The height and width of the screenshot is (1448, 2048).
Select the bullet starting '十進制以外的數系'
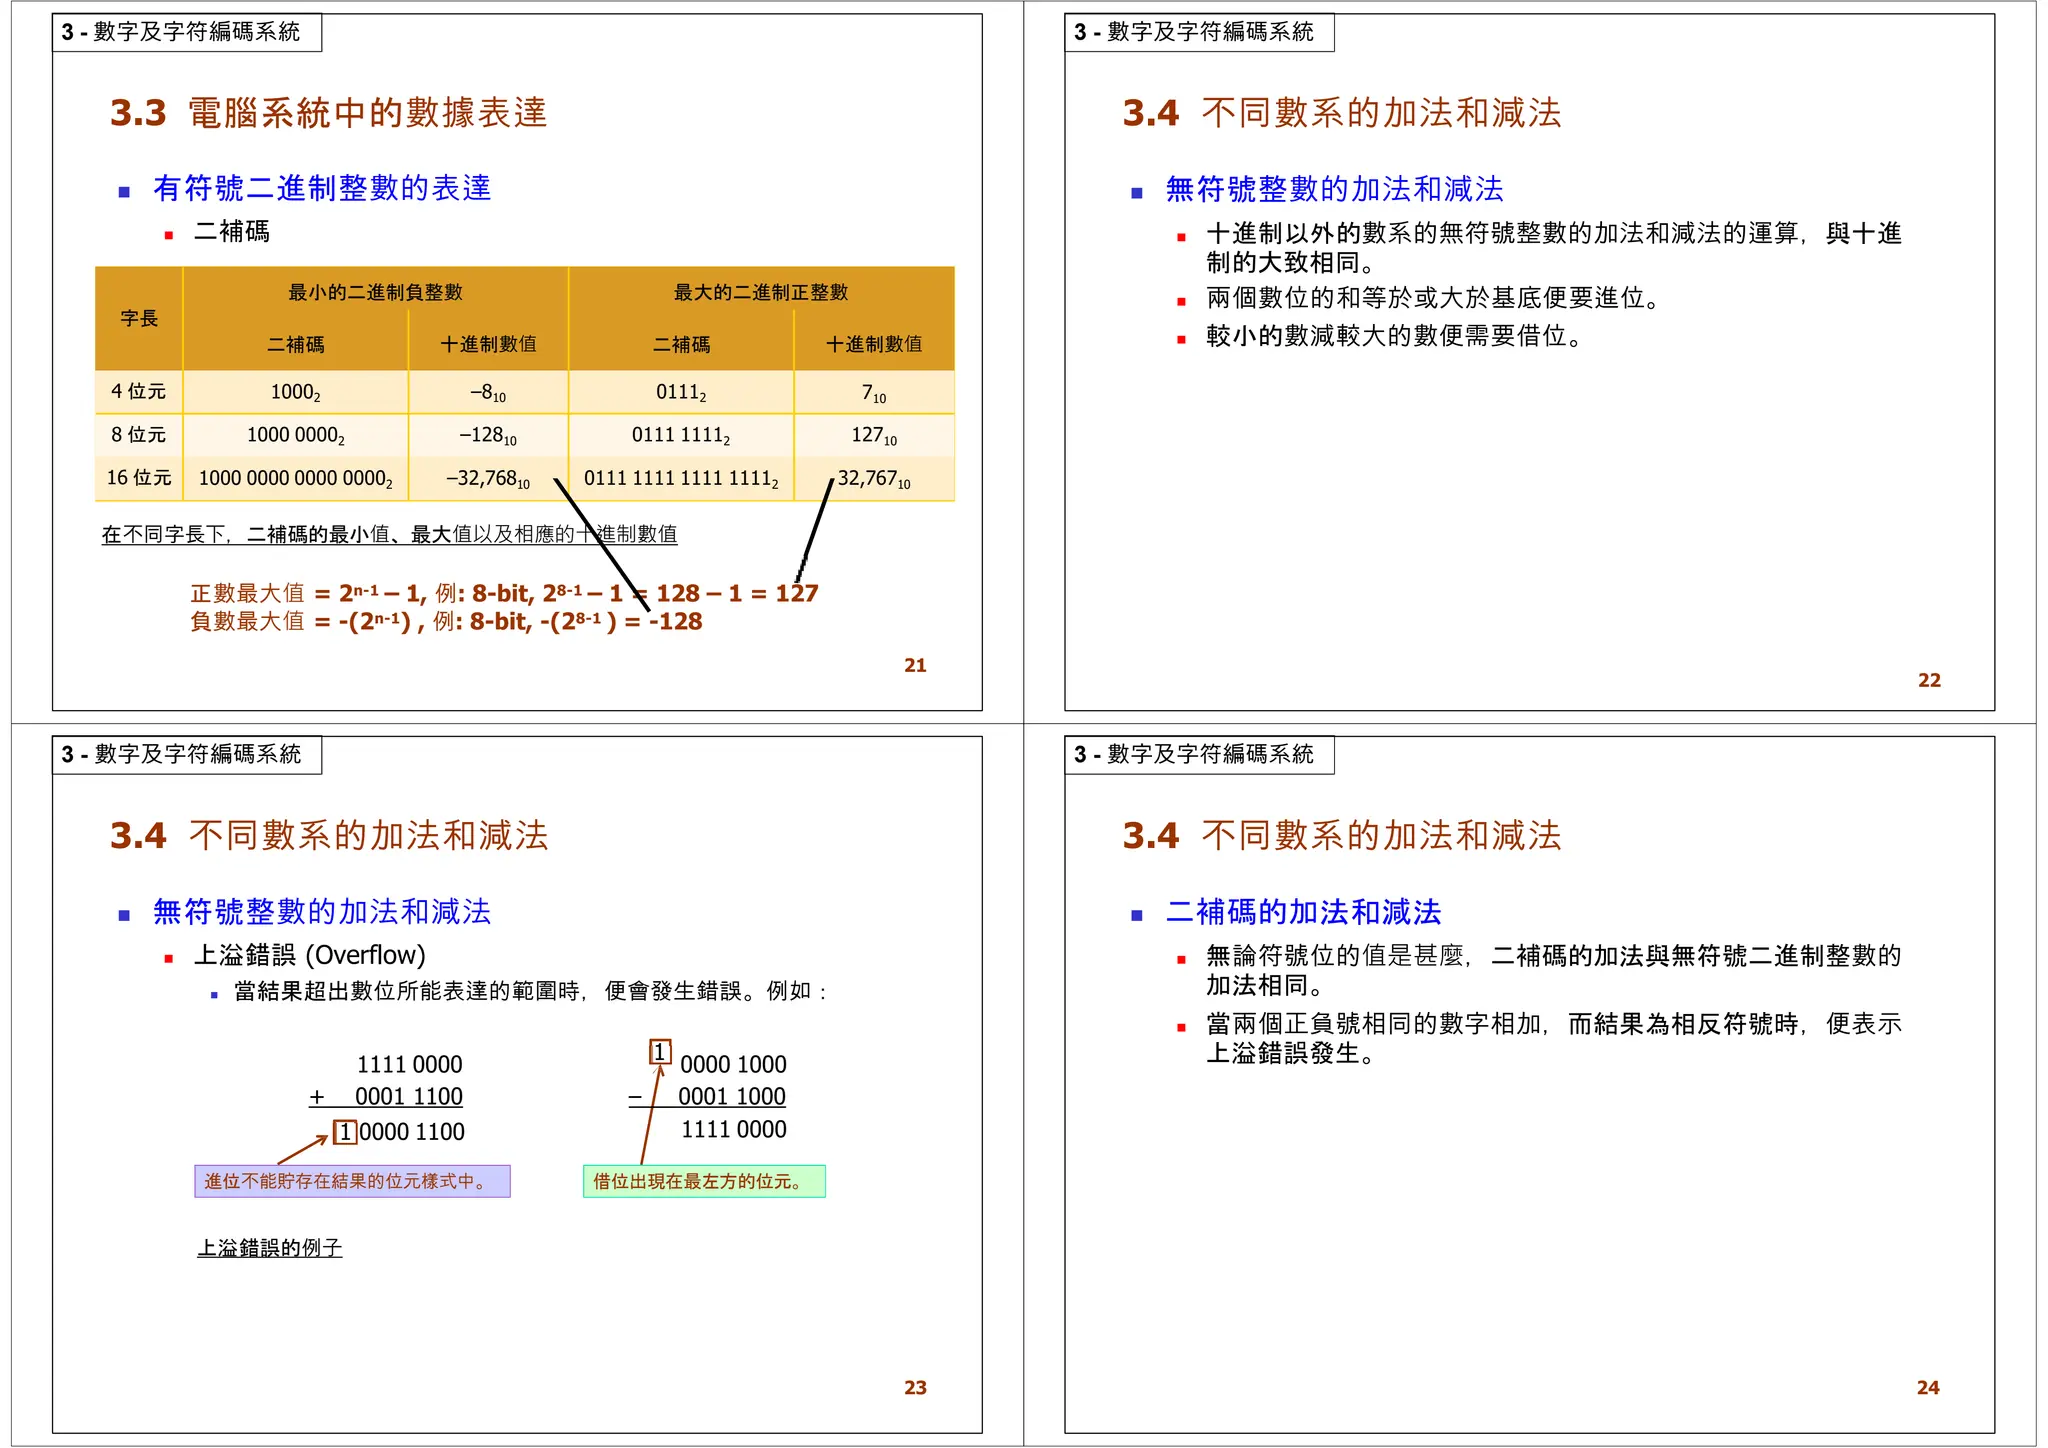(x=1553, y=248)
